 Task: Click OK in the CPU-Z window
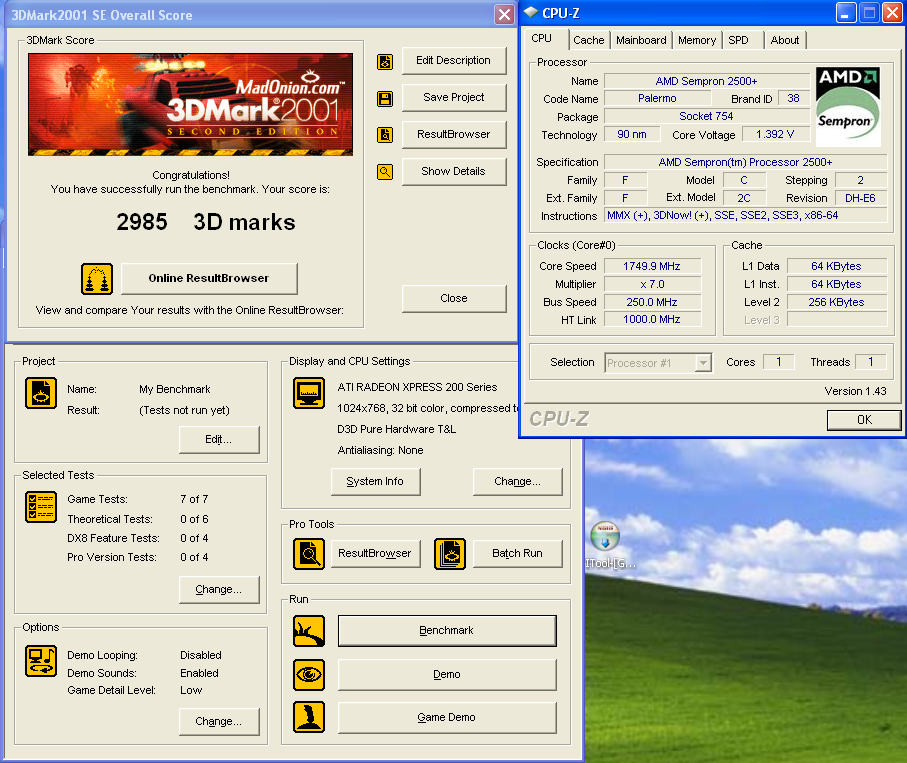click(864, 420)
